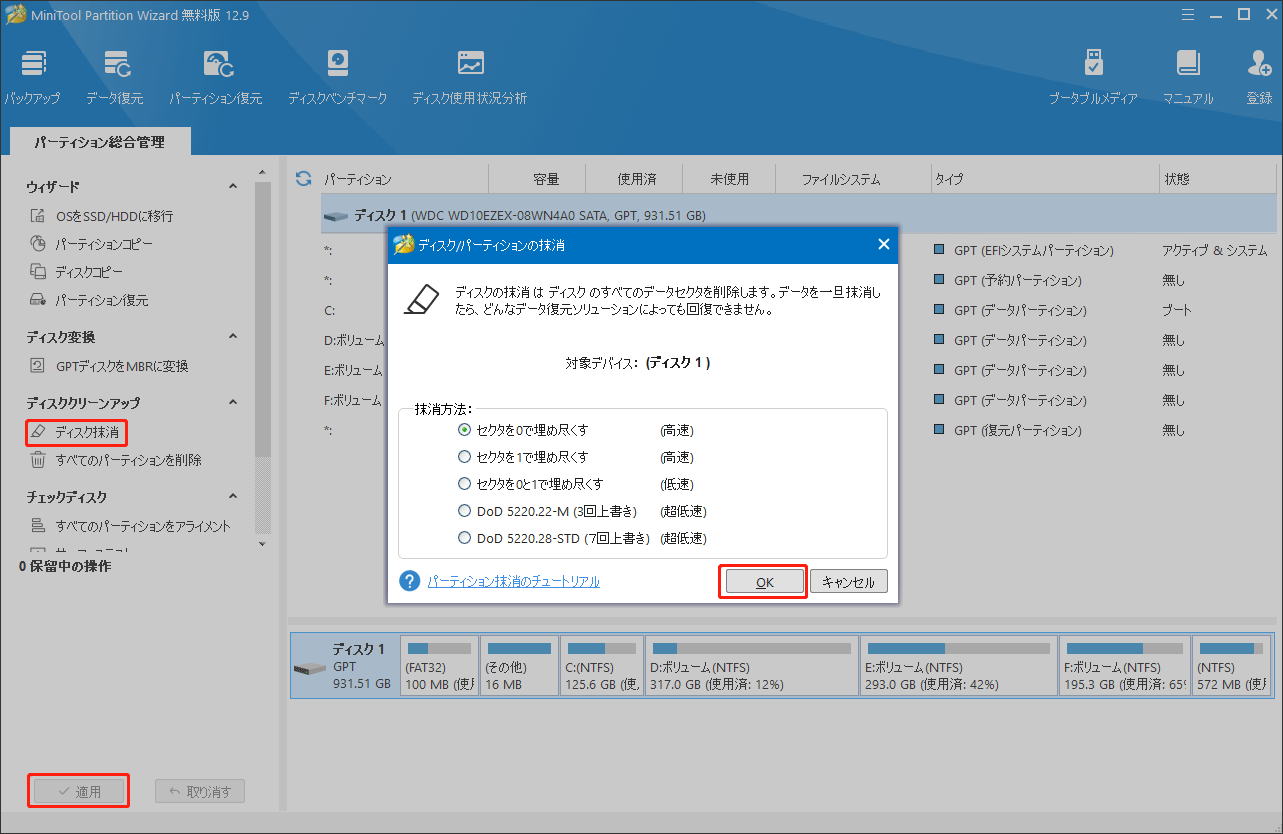Collapse the ディスククリーンアップ section
1283x834 pixels.
(233, 403)
